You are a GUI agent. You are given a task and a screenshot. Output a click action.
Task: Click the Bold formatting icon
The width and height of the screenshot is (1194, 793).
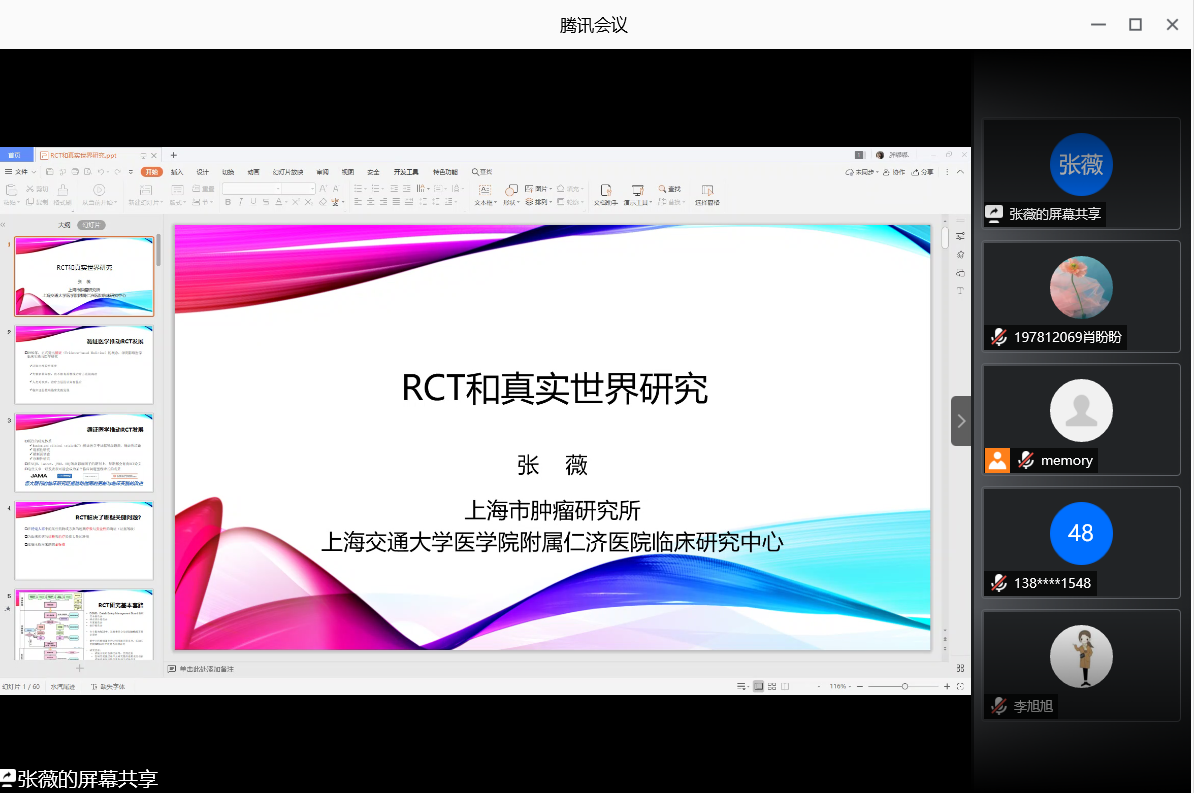coord(228,202)
